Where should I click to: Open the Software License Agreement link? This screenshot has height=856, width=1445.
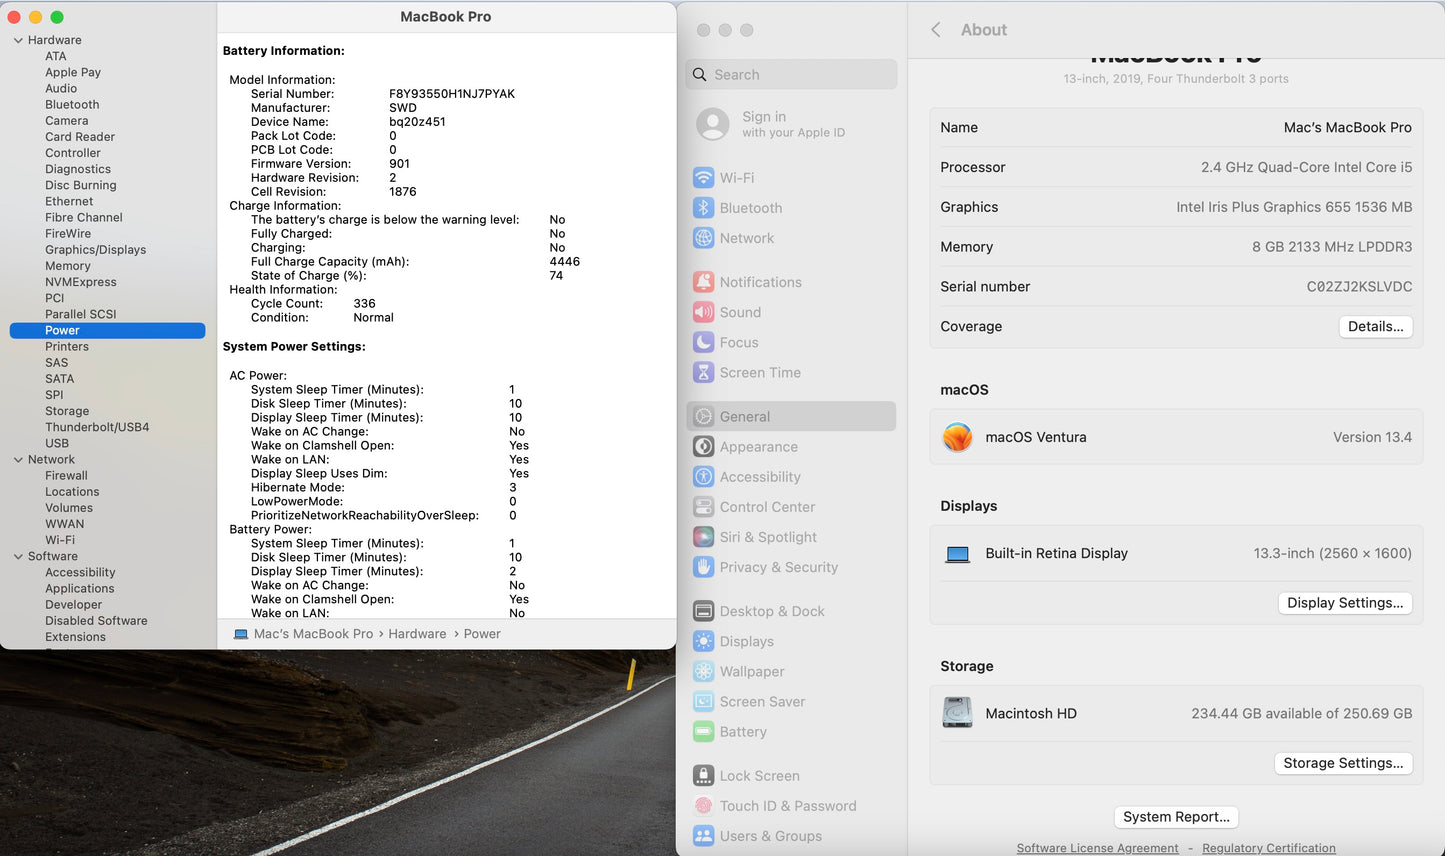(x=1097, y=847)
